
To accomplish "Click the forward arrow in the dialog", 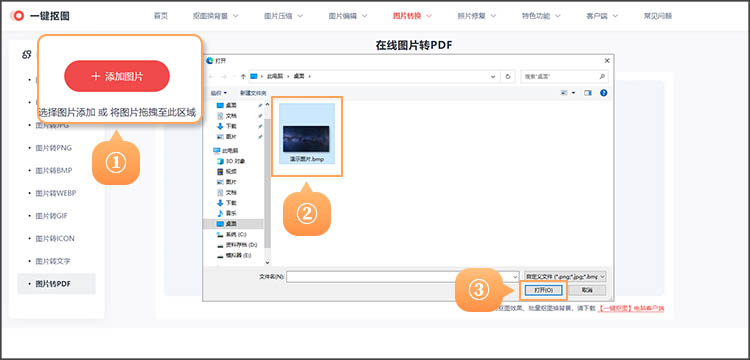I will 223,76.
